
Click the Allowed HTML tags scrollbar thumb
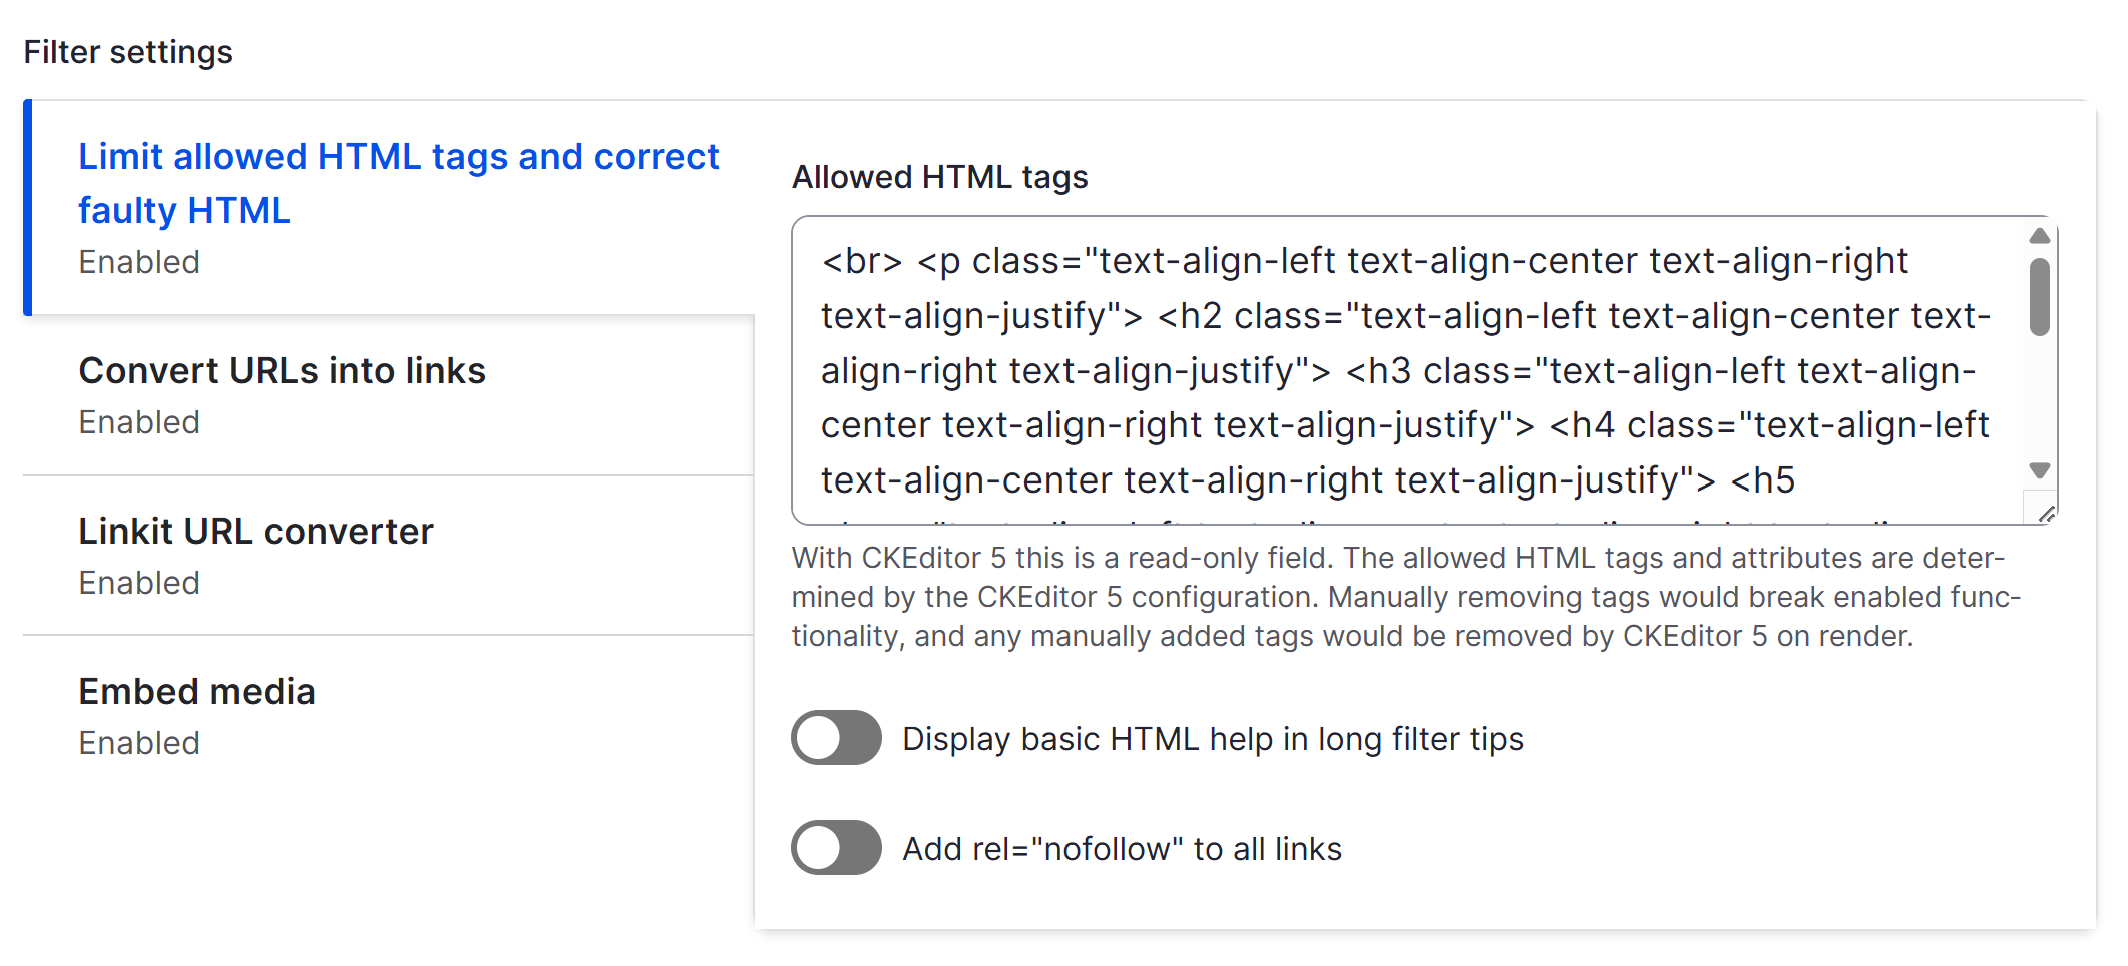pos(2040,297)
